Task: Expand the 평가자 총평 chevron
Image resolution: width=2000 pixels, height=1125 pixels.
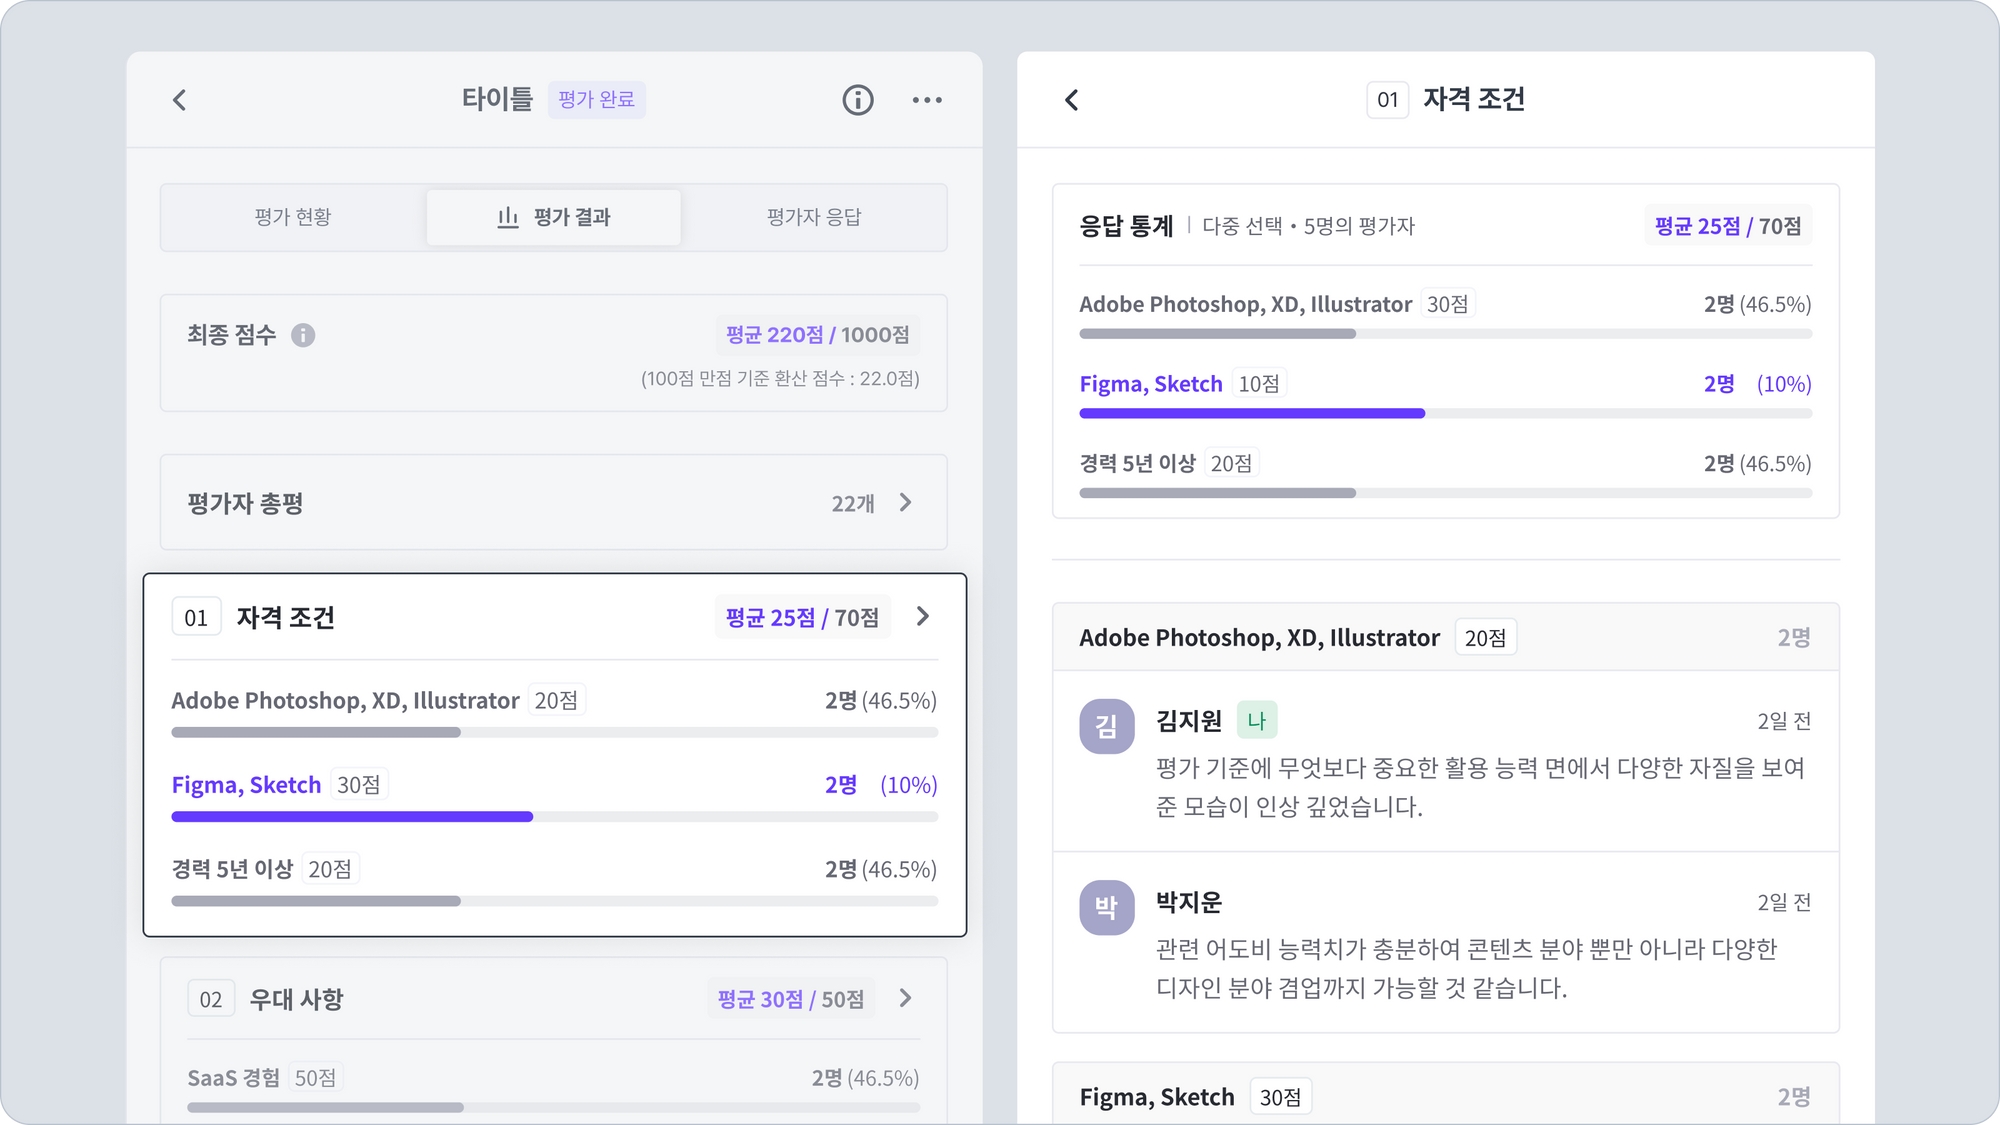Action: coord(905,503)
